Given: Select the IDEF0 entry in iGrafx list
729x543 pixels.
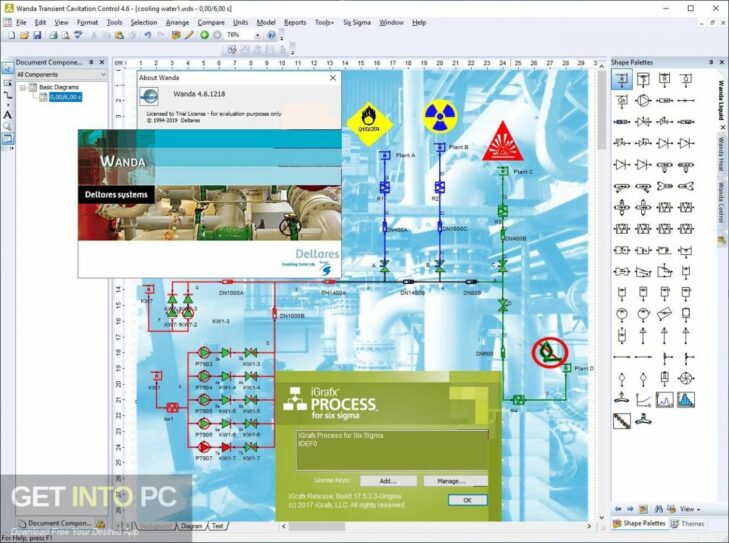Looking at the screenshot, I should tap(308, 444).
